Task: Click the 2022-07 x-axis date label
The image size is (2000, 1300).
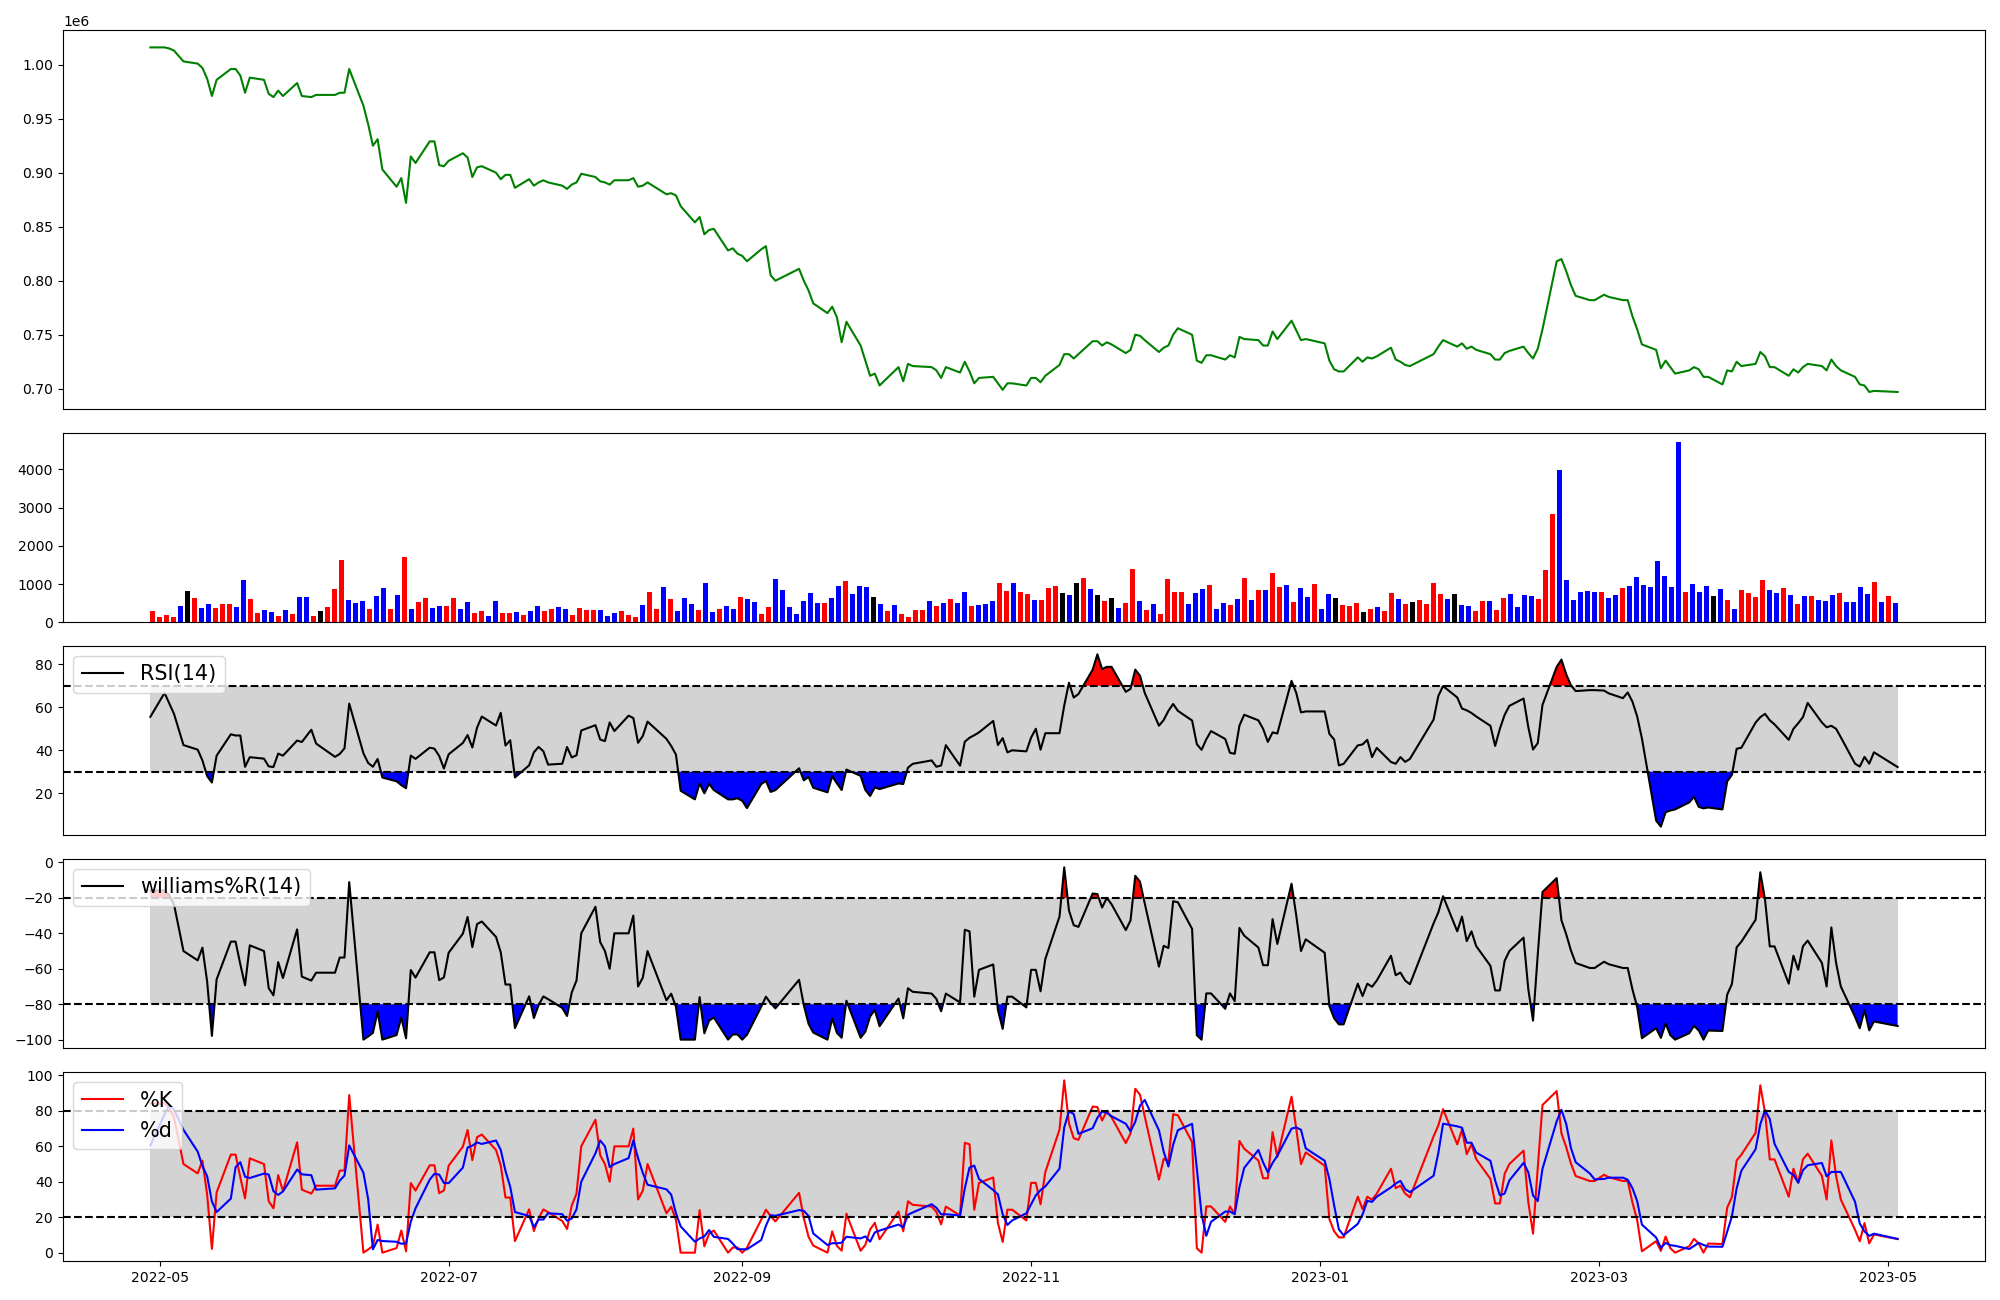Action: [x=449, y=1277]
